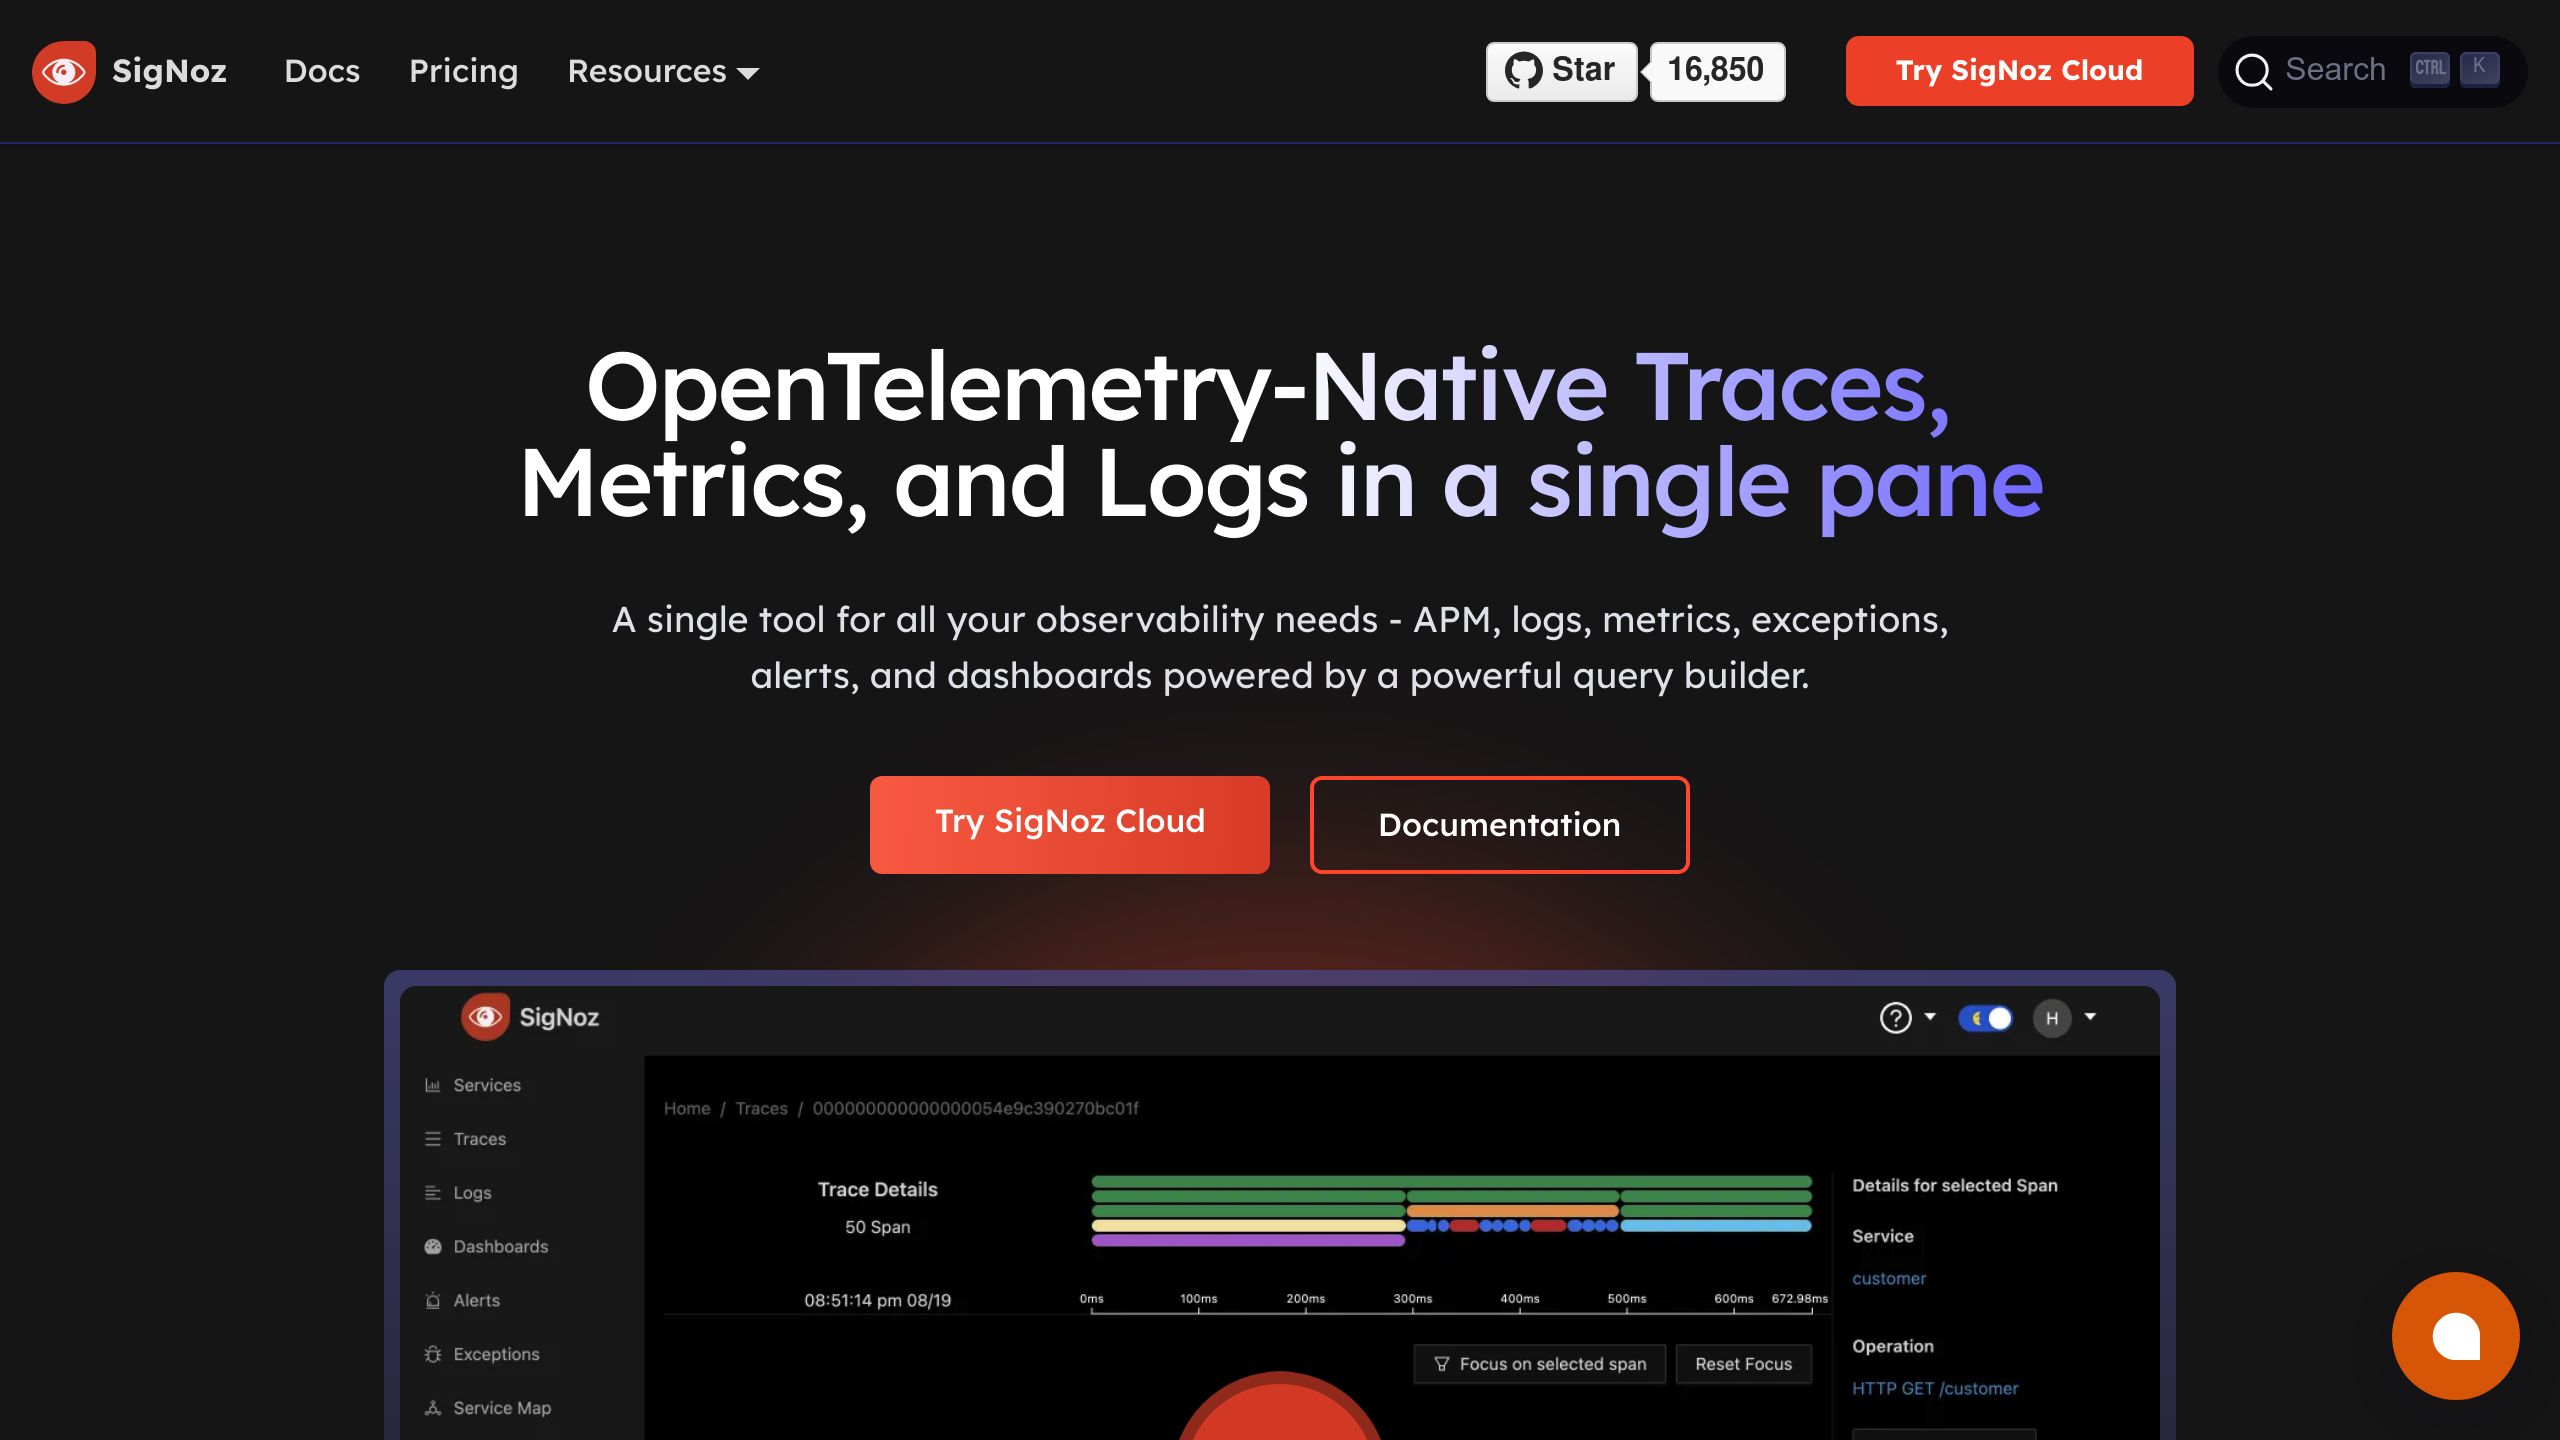Click the Search input field
The width and height of the screenshot is (2560, 1440).
pos(2372,70)
